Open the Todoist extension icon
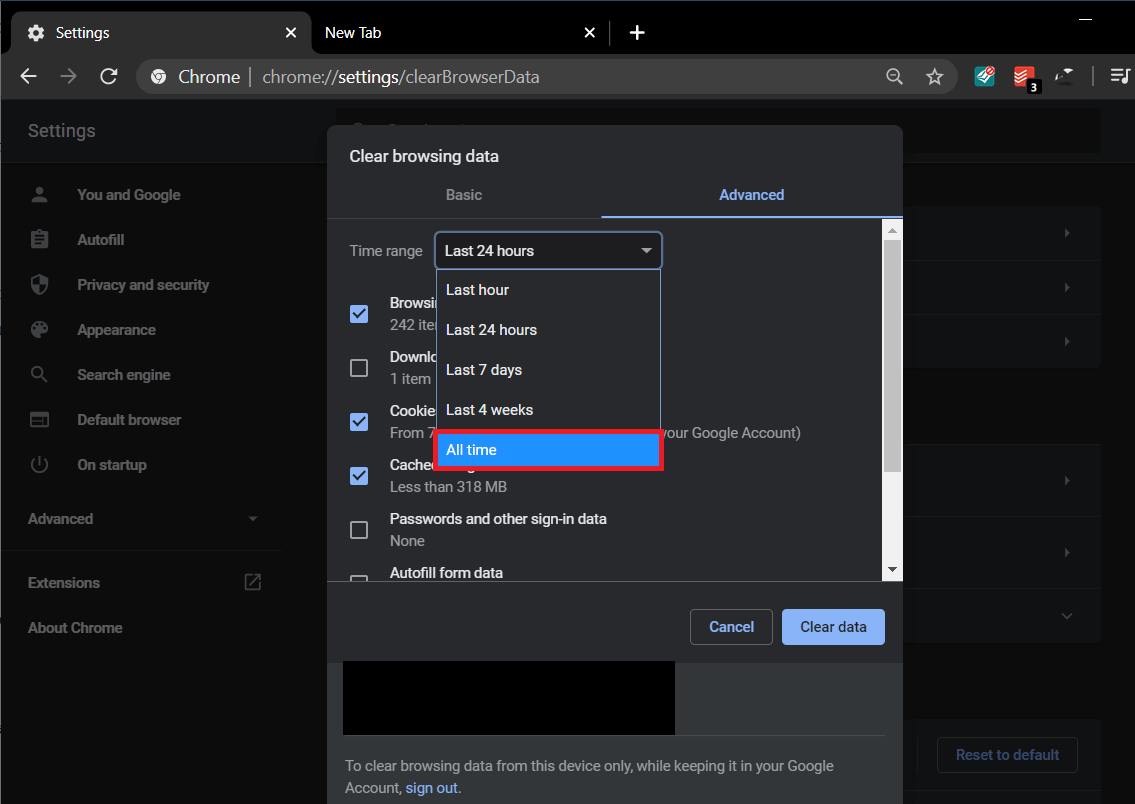Viewport: 1135px width, 804px height. click(x=1024, y=77)
